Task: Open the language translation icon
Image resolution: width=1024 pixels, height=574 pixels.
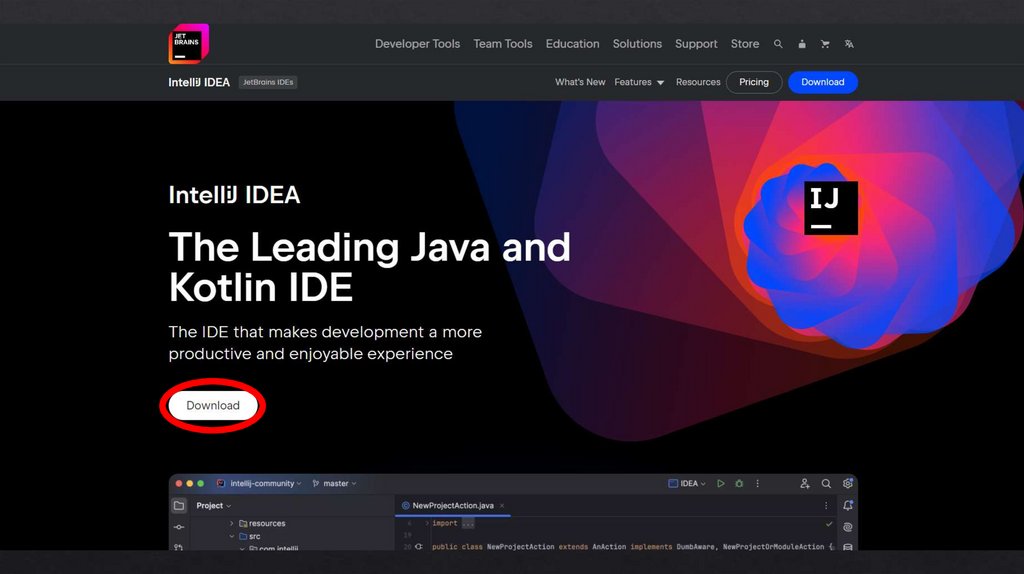Action: tap(849, 44)
